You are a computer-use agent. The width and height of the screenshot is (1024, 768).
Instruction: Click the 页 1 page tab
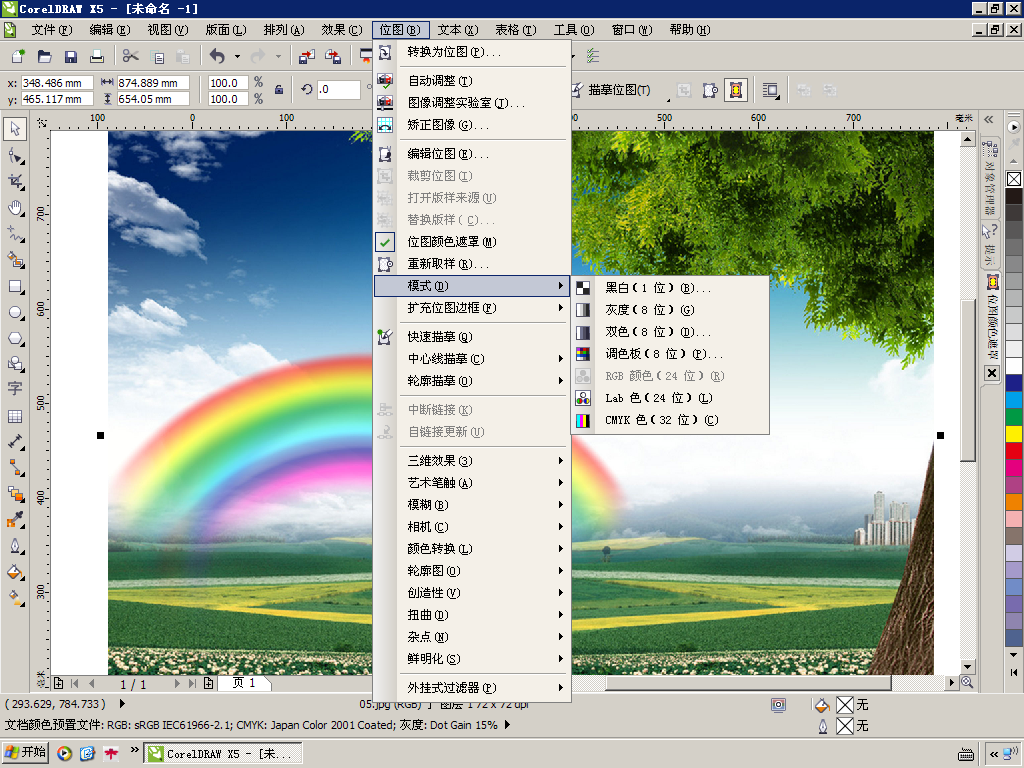click(244, 683)
